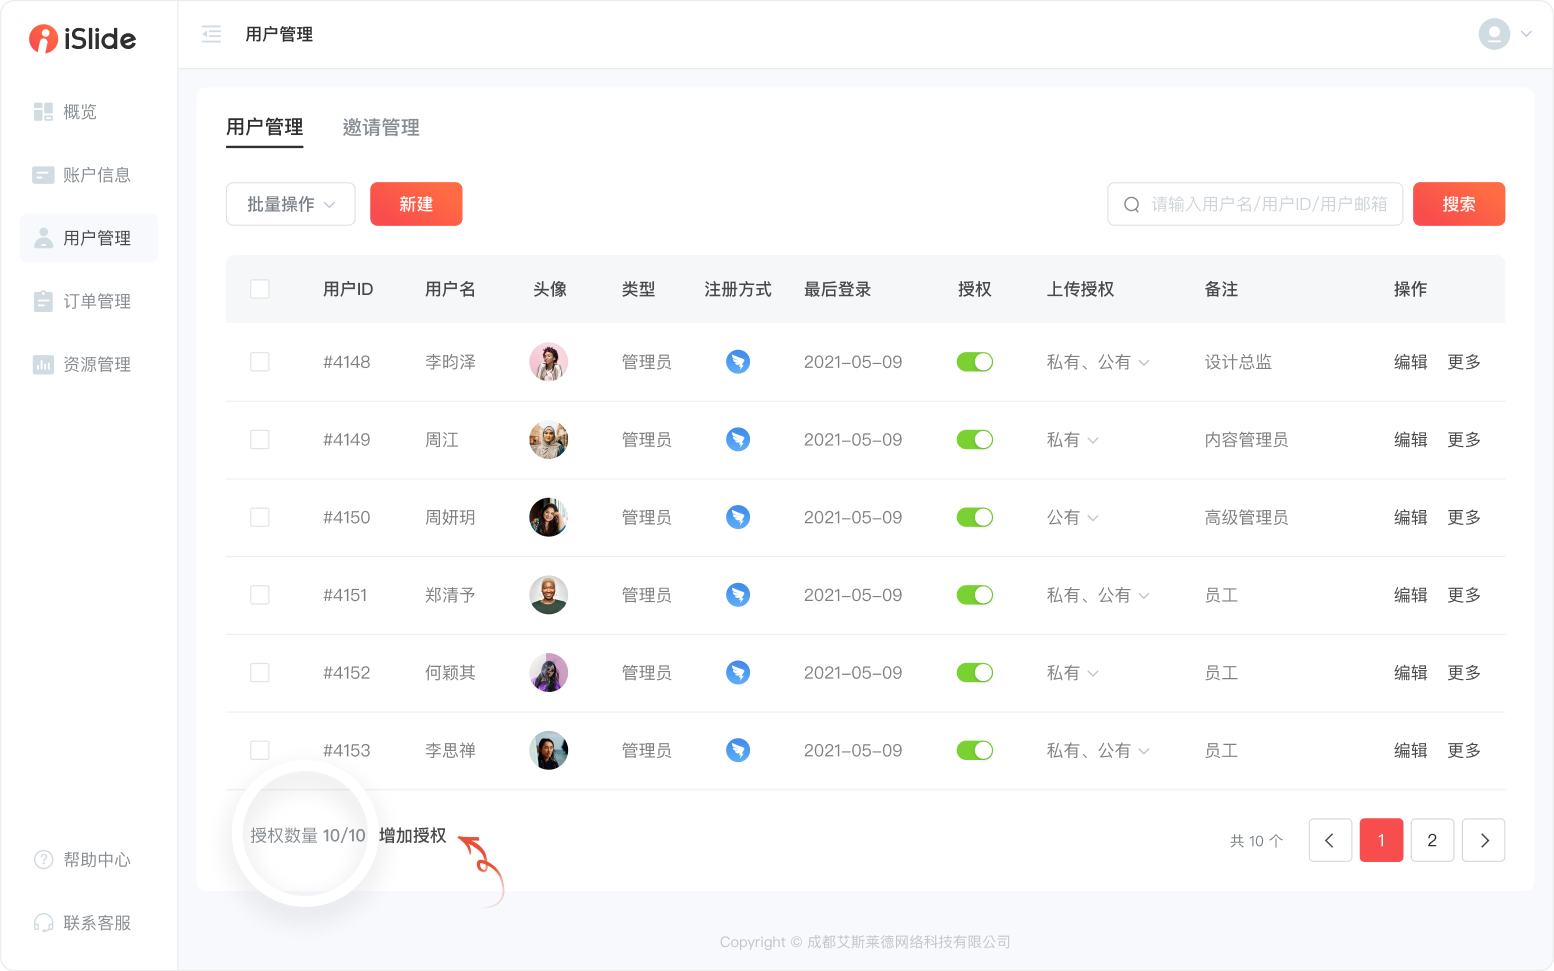Click the iSlide logo icon
Image resolution: width=1554 pixels, height=971 pixels.
43,39
